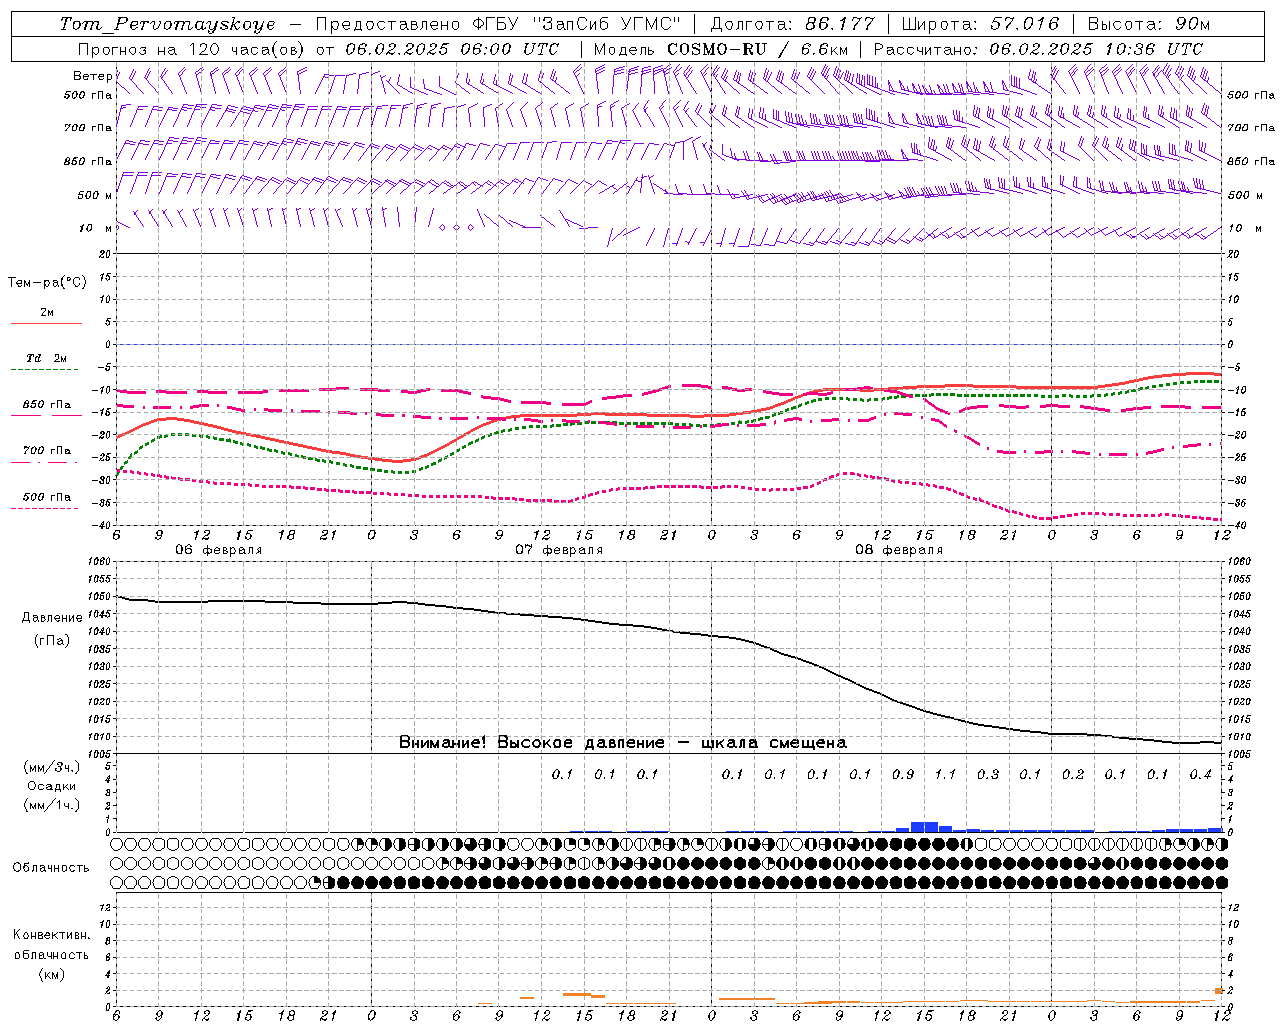
Task: Click the '0.3' precipitation value
Action: tap(988, 774)
